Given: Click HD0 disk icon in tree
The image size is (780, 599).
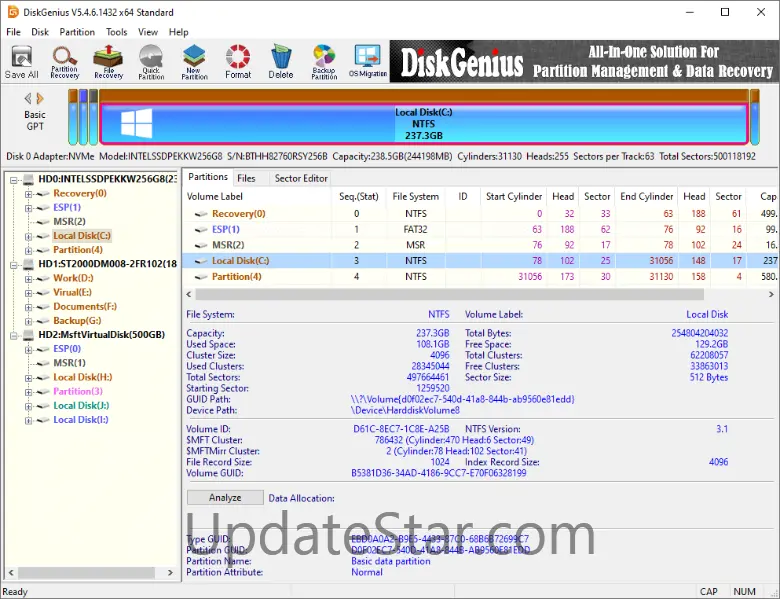Looking at the screenshot, I should (x=29, y=179).
